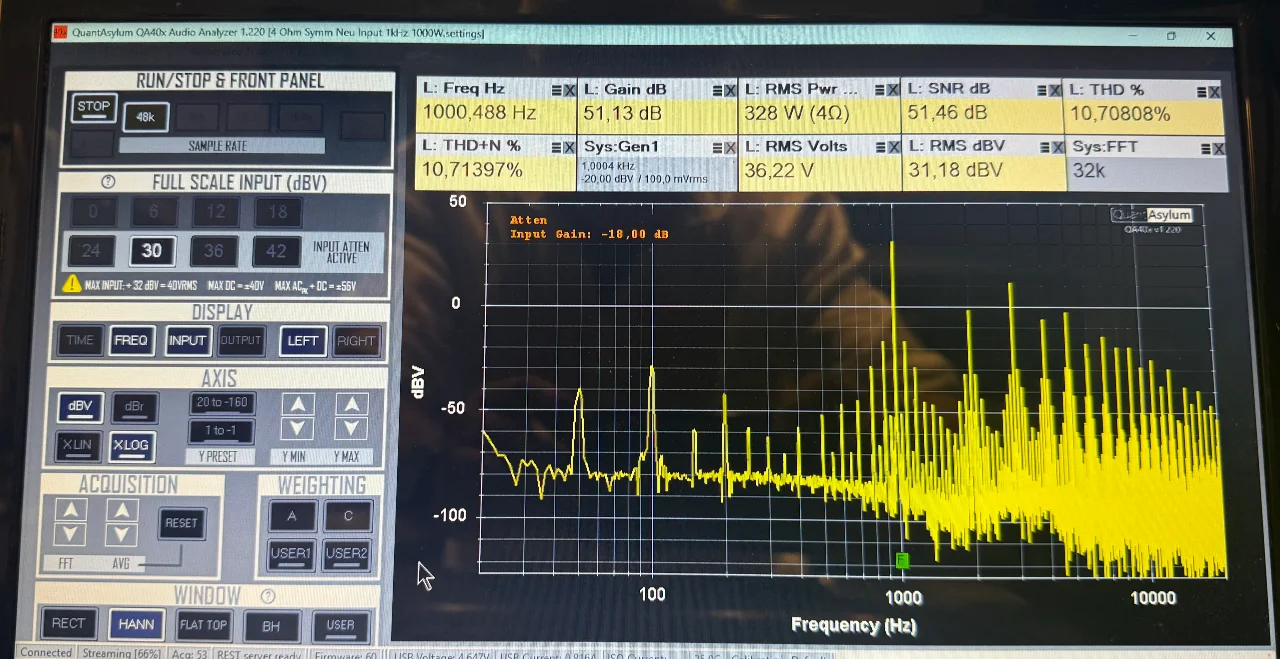Open the Window section help icon

point(267,596)
